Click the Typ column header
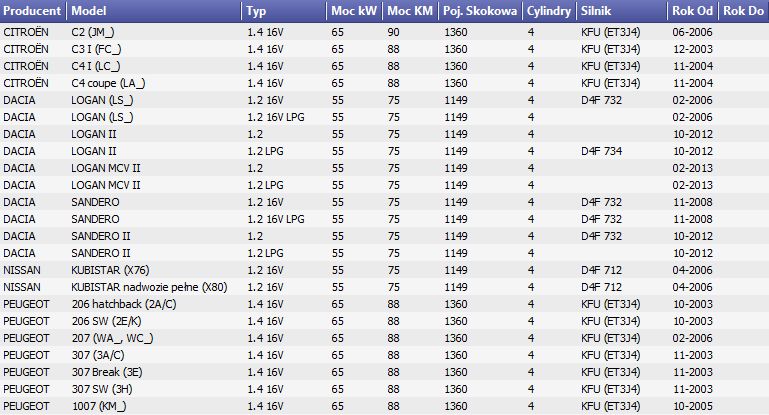Screen dimensions: 769x415 pyautogui.click(x=284, y=11)
